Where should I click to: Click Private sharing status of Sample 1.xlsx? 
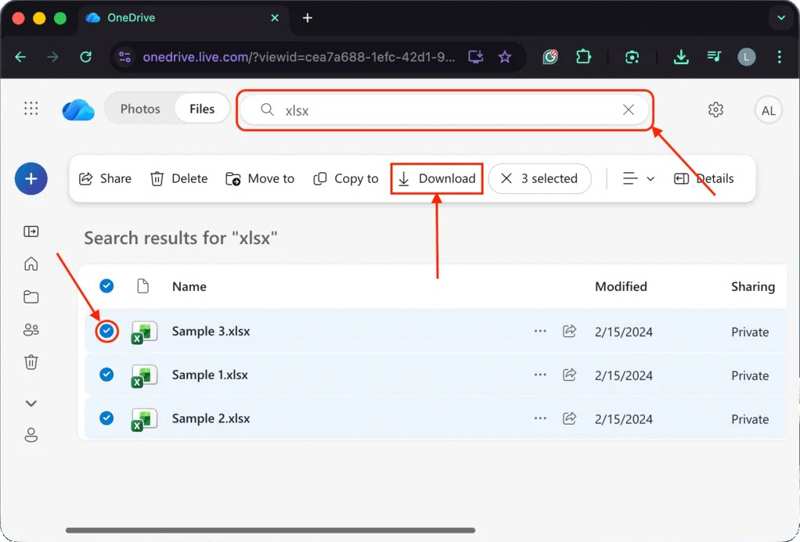point(749,376)
